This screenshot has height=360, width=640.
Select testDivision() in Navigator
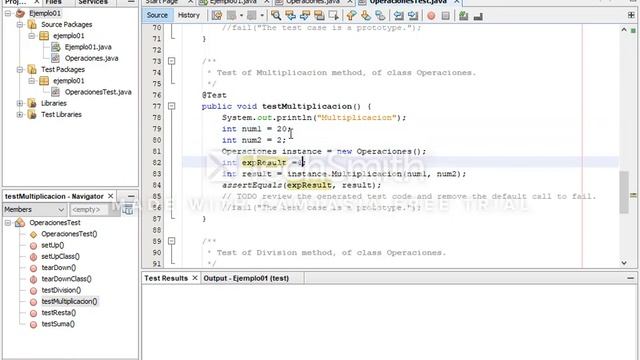point(61,290)
